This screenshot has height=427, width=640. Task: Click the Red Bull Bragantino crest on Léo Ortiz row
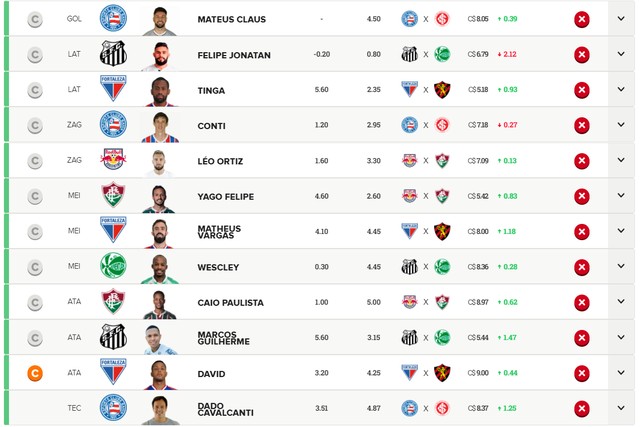point(113,159)
